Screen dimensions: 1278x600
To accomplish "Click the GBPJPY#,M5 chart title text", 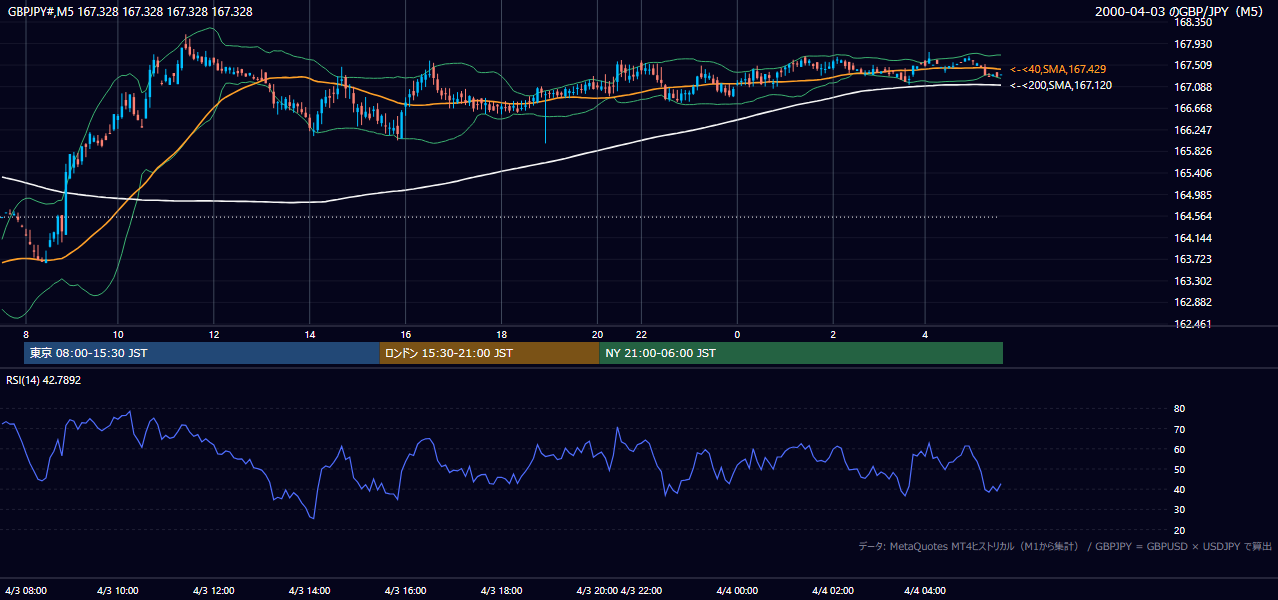I will click(130, 12).
